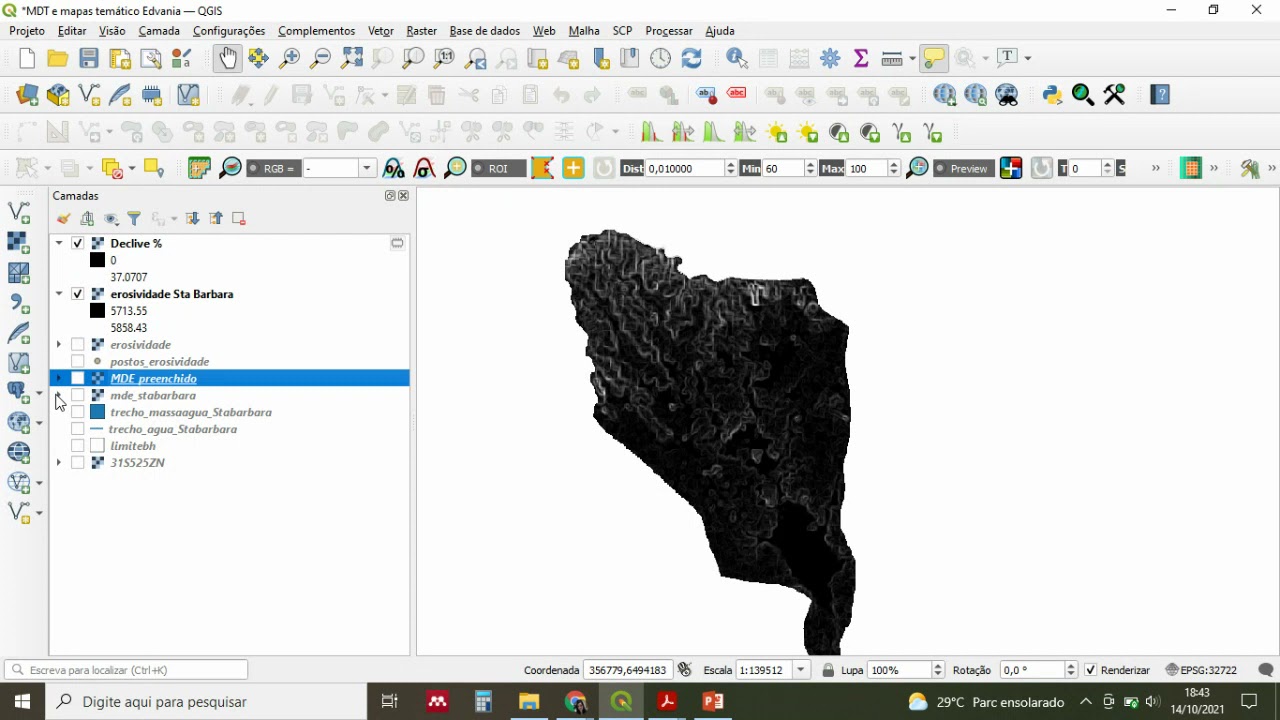This screenshot has height=720, width=1280.
Task: Click the Add Raster Layer sidebar icon
Action: click(x=19, y=242)
